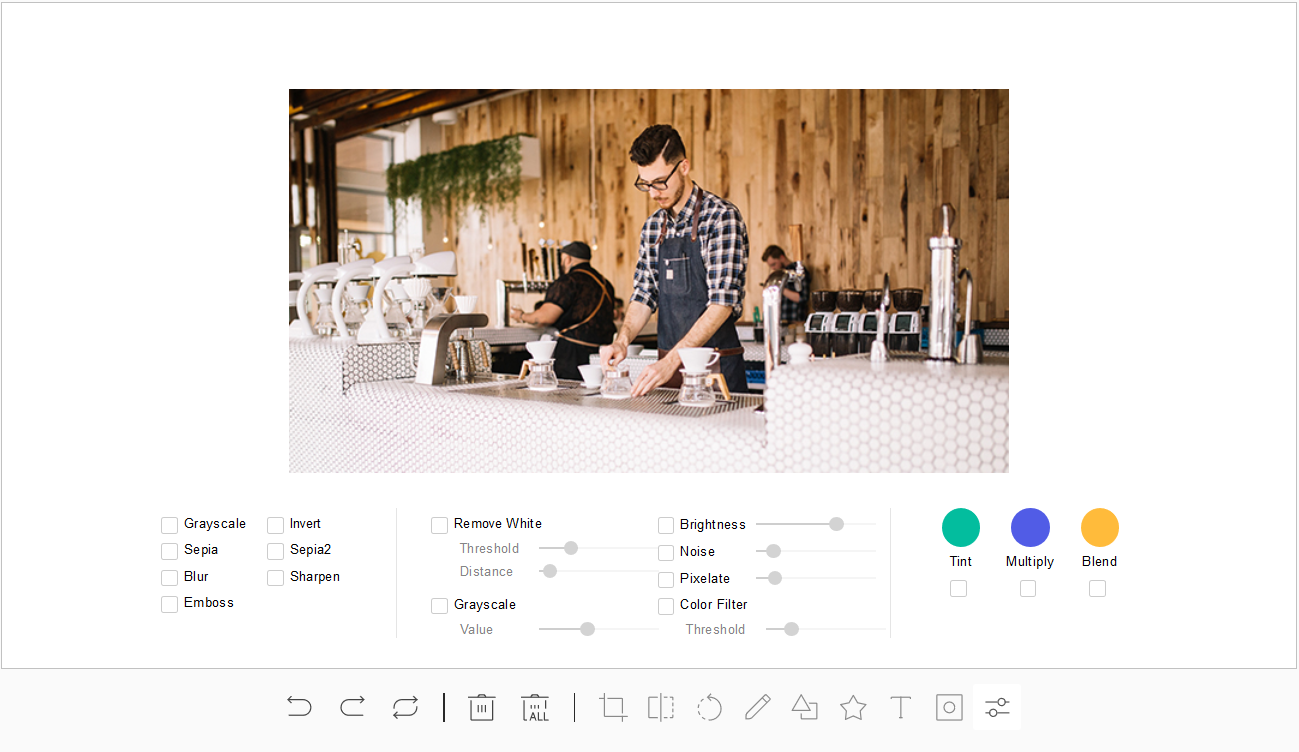The image size is (1299, 752).
Task: Click the green Tint color swatch
Action: (960, 527)
